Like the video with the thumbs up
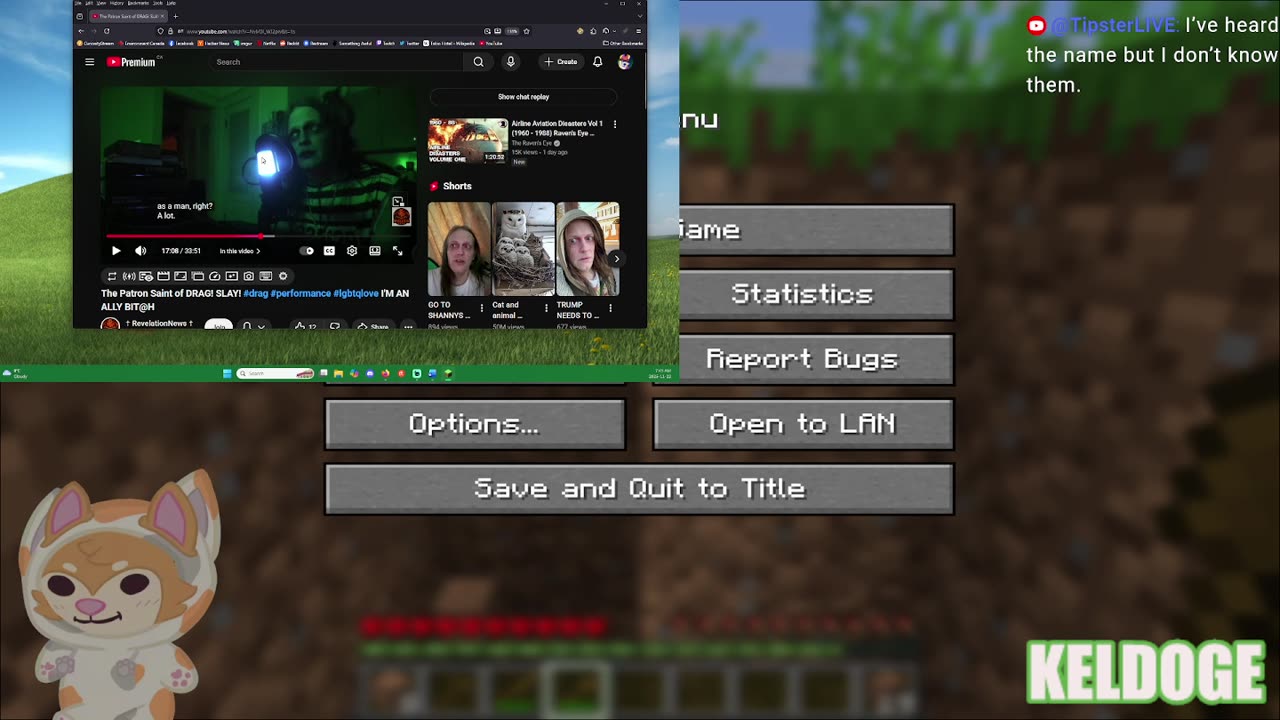 [x=304, y=326]
